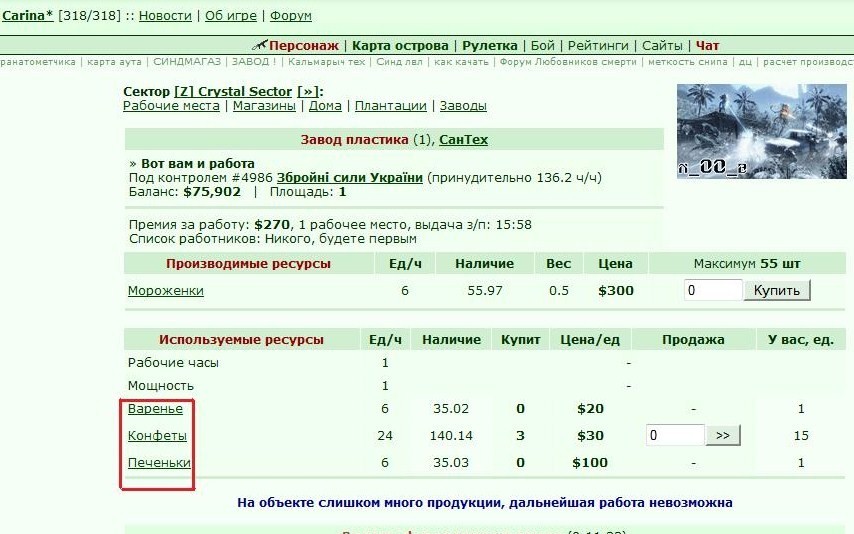This screenshot has width=854, height=534.
Task: Open the Дома link
Action: pos(325,106)
